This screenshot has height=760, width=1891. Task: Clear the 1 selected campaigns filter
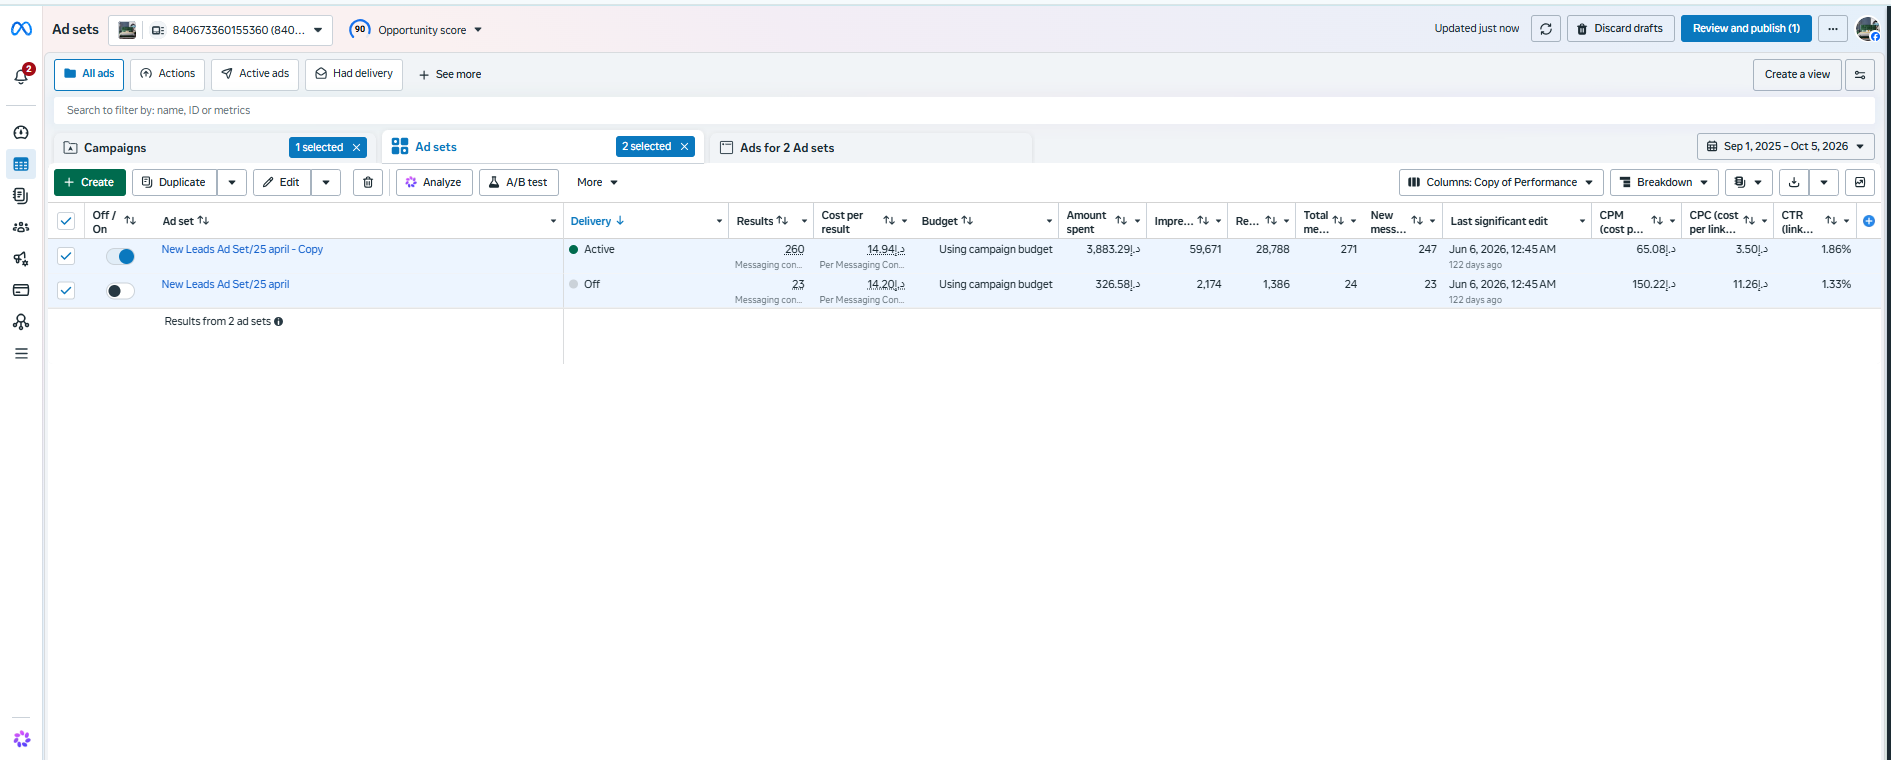[x=356, y=147]
